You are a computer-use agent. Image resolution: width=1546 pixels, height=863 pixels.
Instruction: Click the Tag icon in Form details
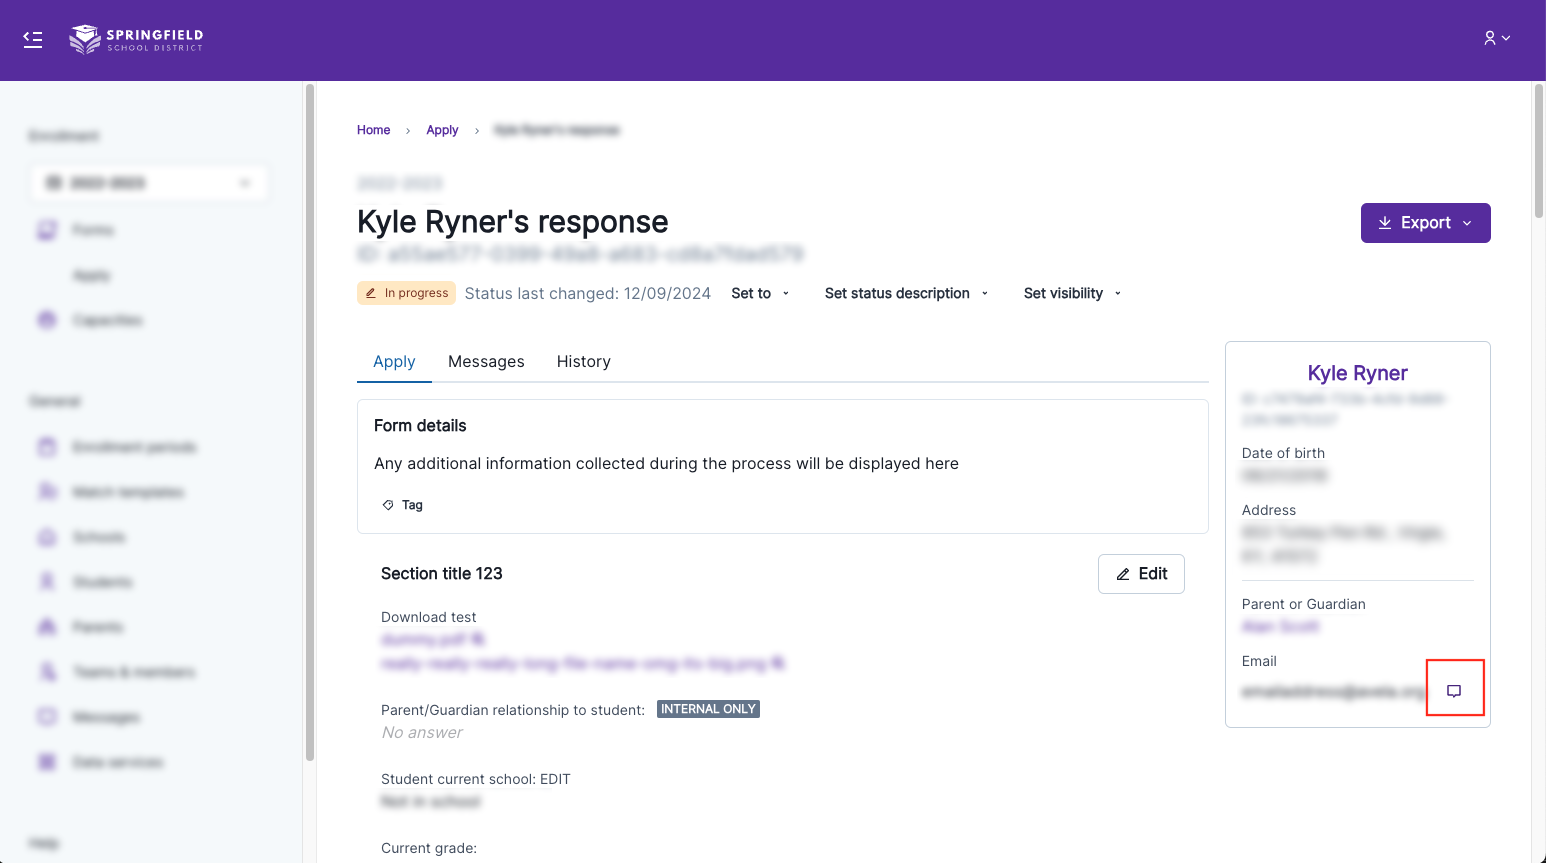[x=388, y=505]
